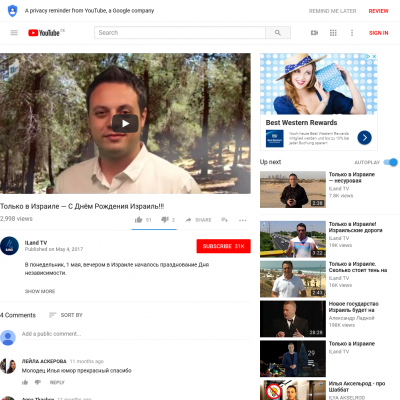
Task: Open title 'Израильские дороги' video
Action: coord(355,227)
